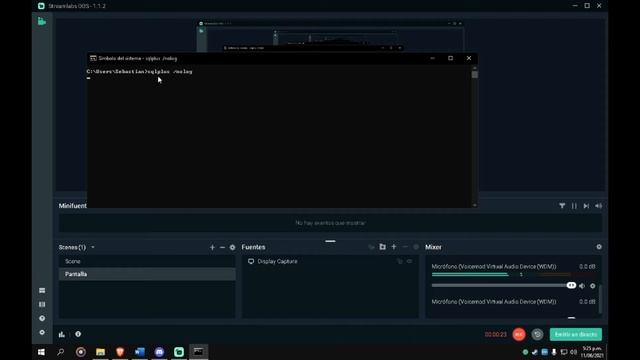Add a new scene with the plus icon
The width and height of the screenshot is (640, 360).
pyautogui.click(x=212, y=247)
